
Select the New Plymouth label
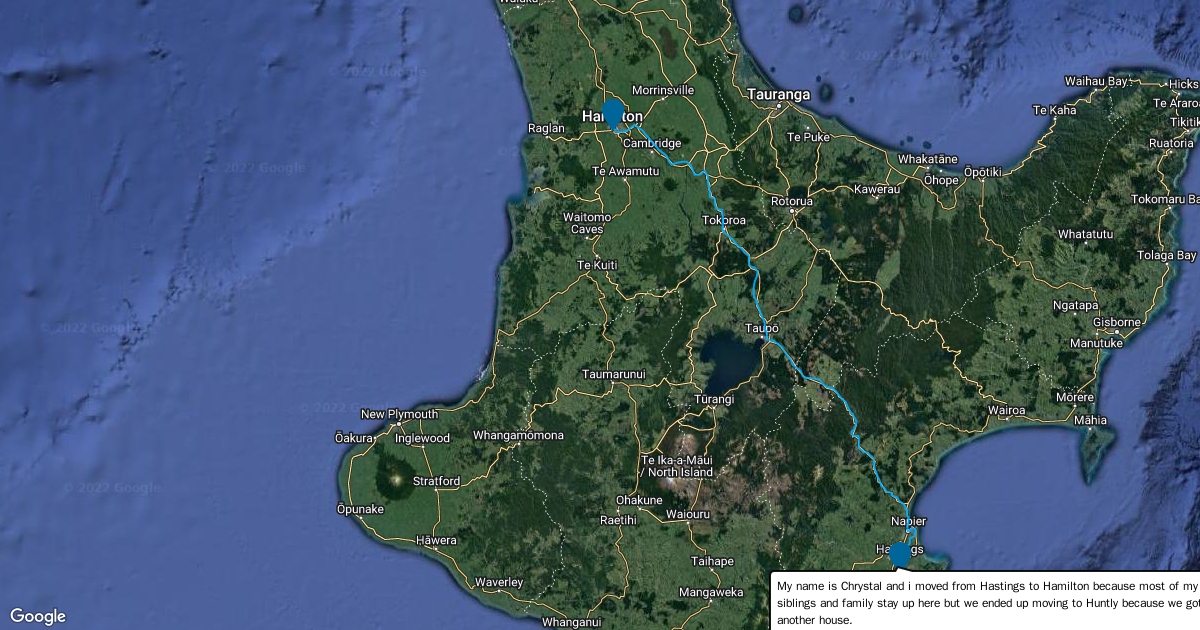tap(399, 414)
